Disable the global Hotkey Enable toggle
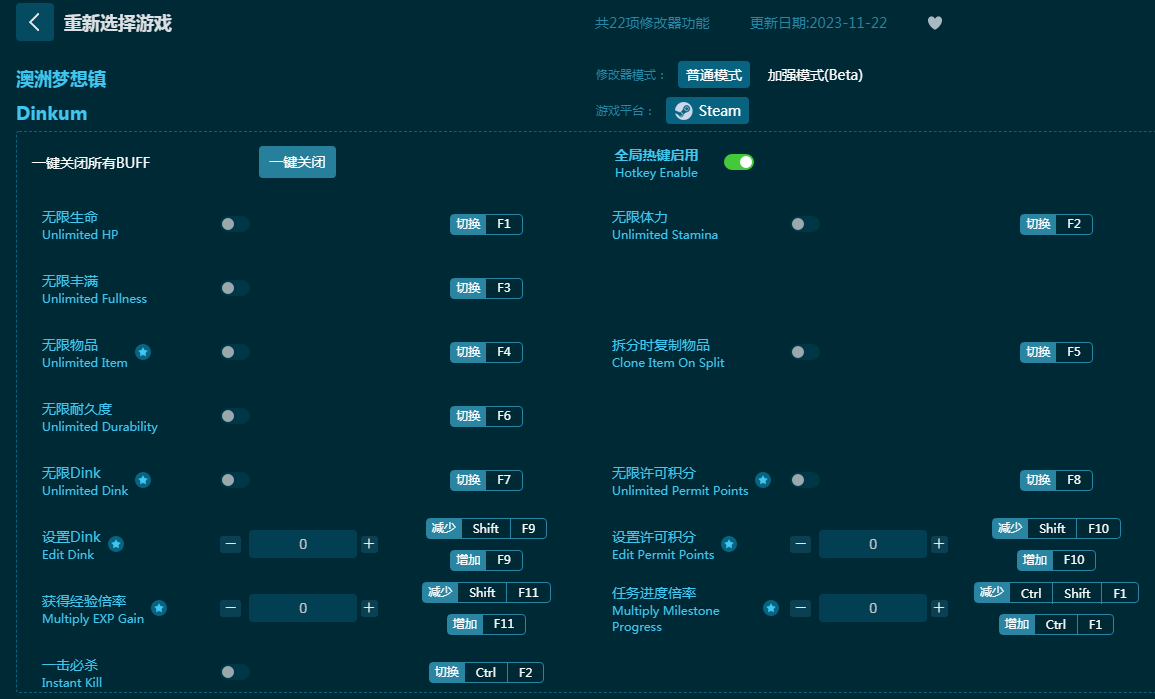Viewport: 1155px width, 699px height. tap(738, 162)
